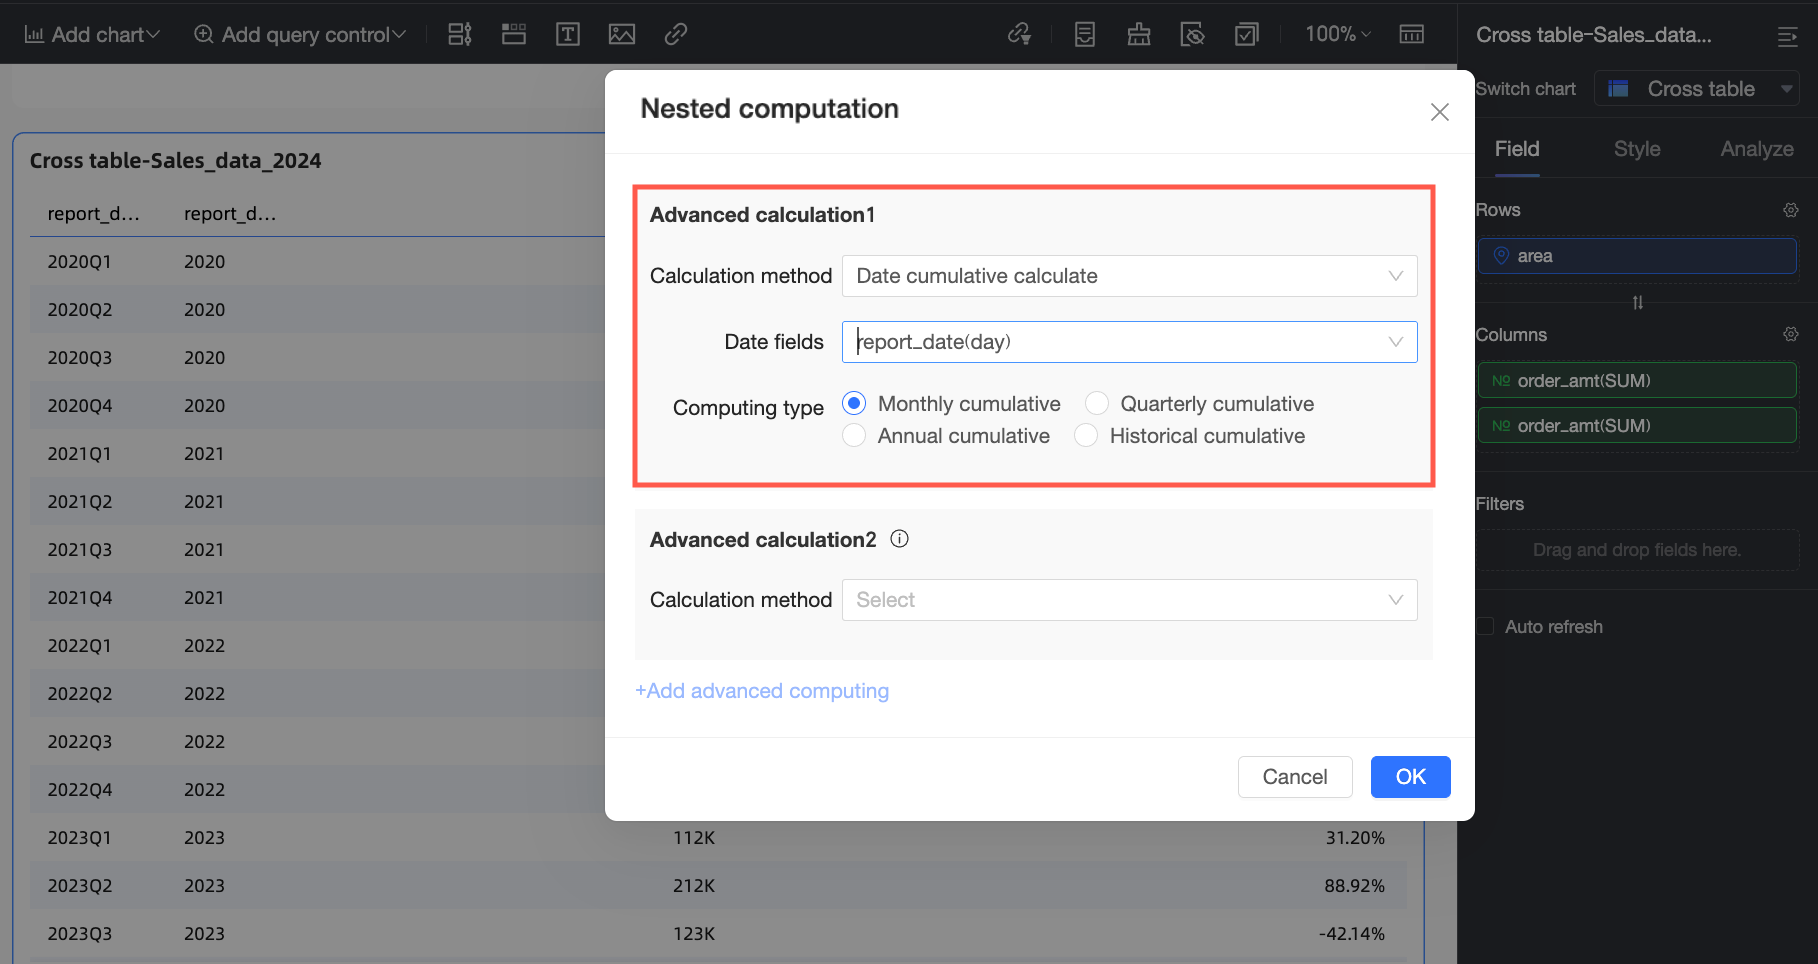Image resolution: width=1818 pixels, height=964 pixels.
Task: Switch to the Field tab
Action: (x=1517, y=149)
